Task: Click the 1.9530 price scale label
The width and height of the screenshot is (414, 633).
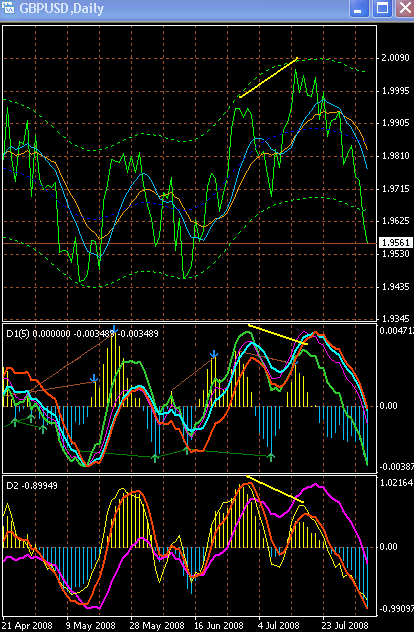Action: point(395,254)
